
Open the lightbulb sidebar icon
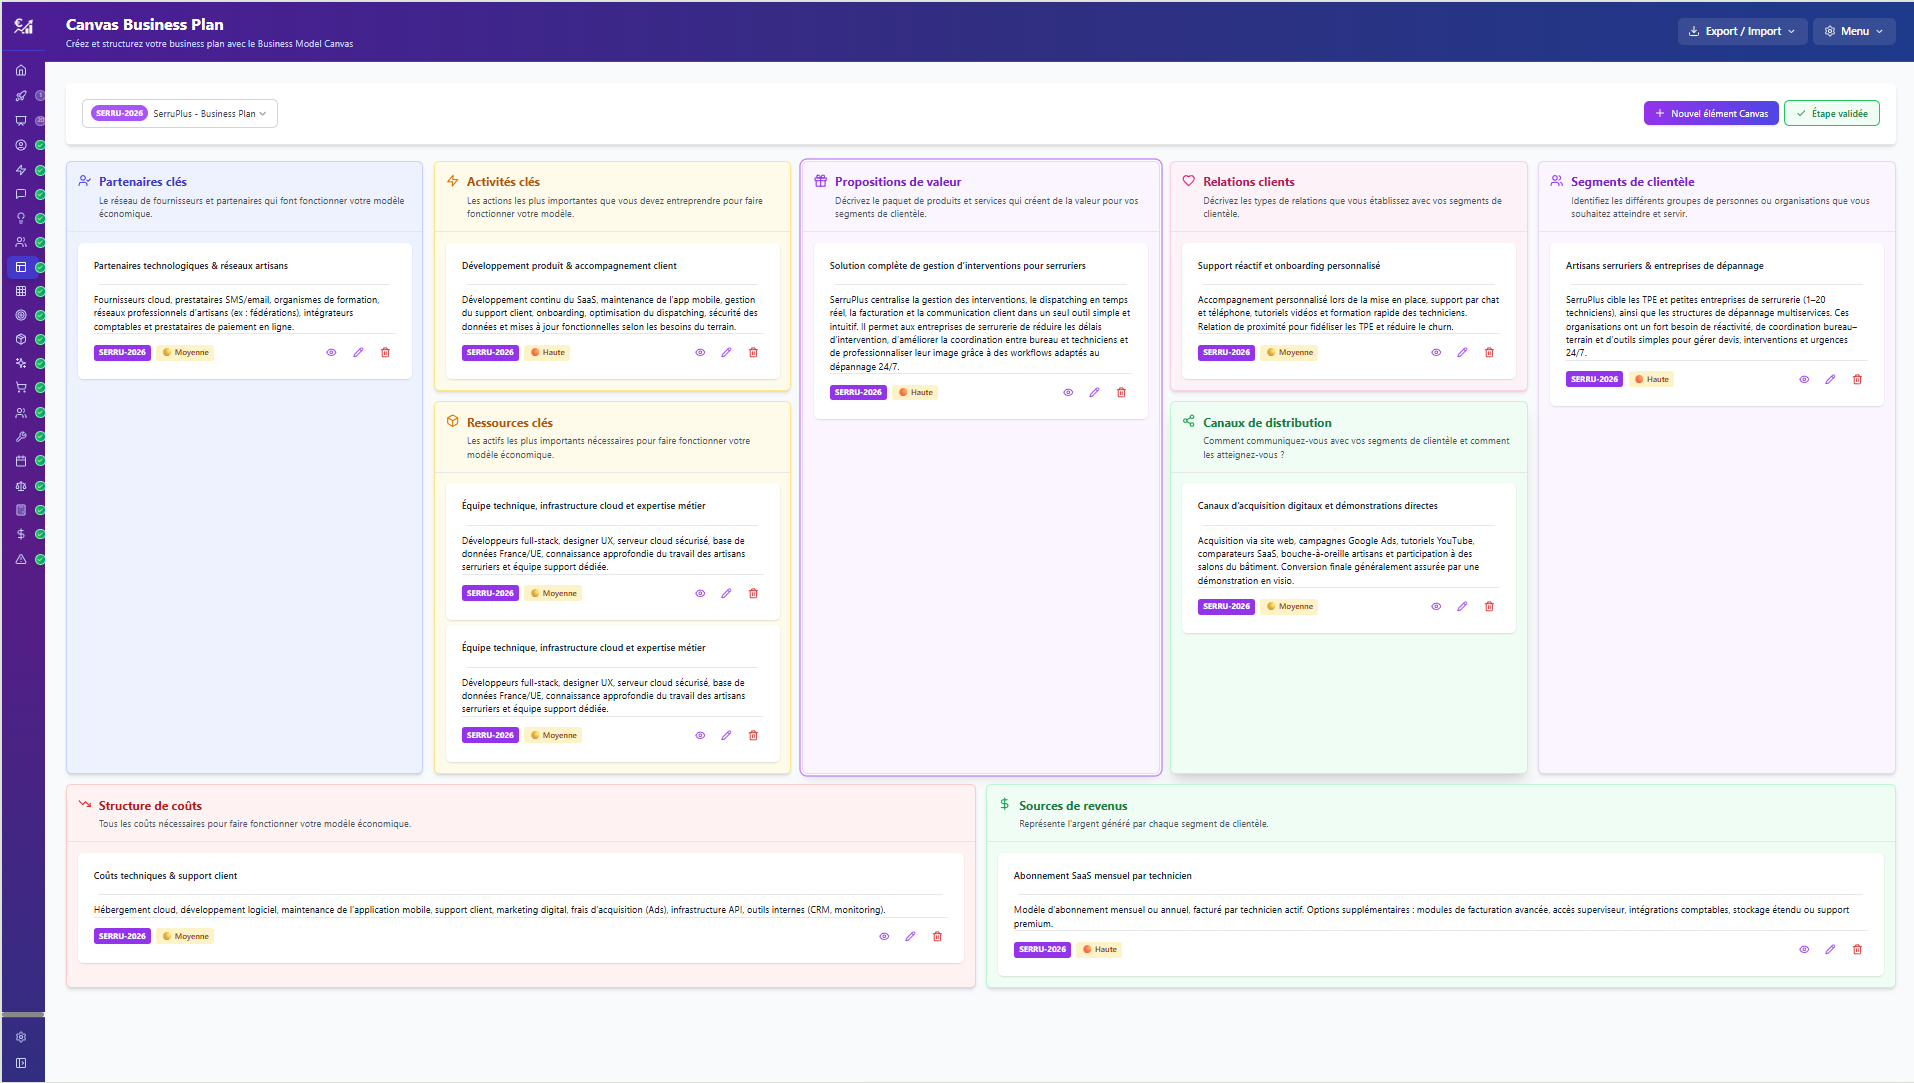tap(21, 218)
